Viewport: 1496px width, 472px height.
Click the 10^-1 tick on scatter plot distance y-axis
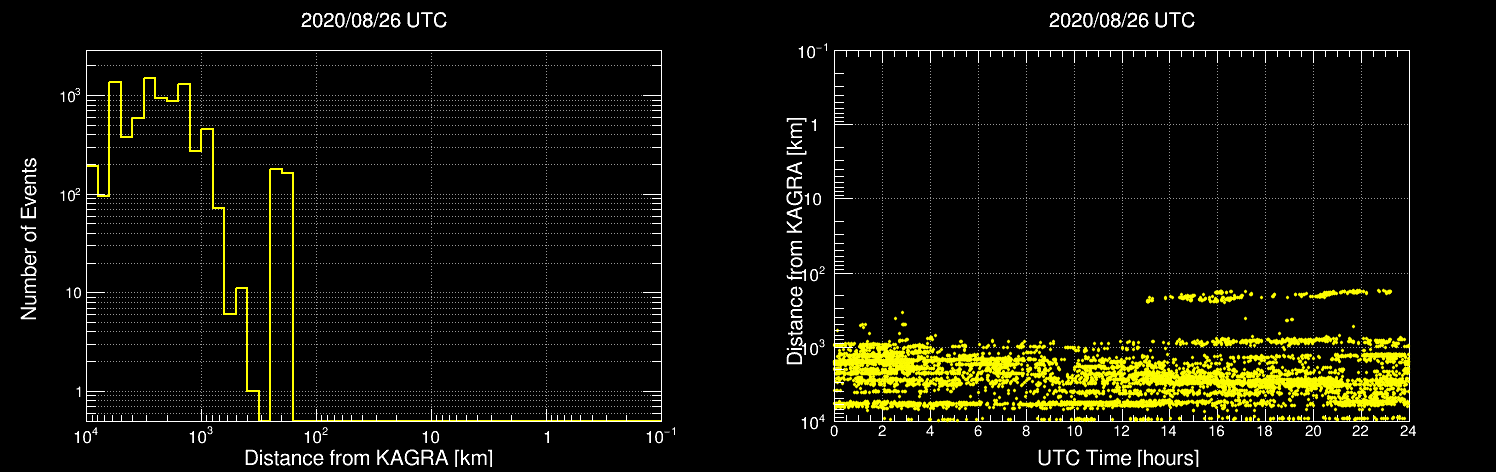click(812, 53)
